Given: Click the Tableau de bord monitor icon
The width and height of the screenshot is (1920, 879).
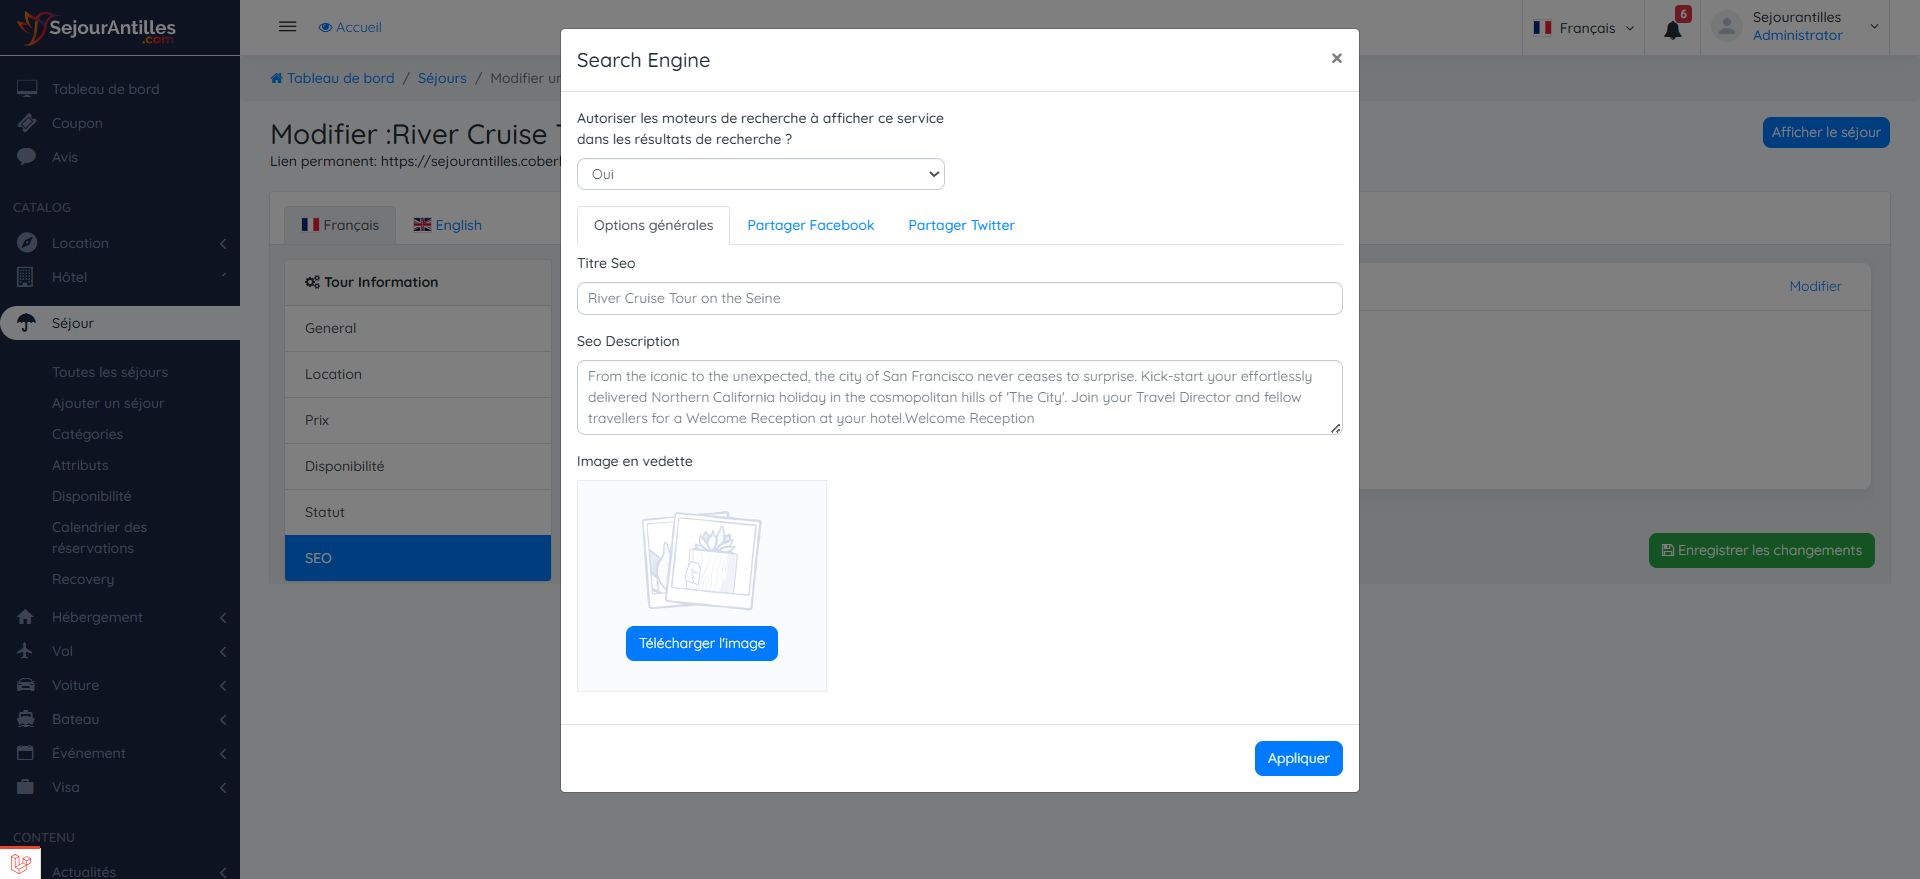Looking at the screenshot, I should (x=27, y=89).
